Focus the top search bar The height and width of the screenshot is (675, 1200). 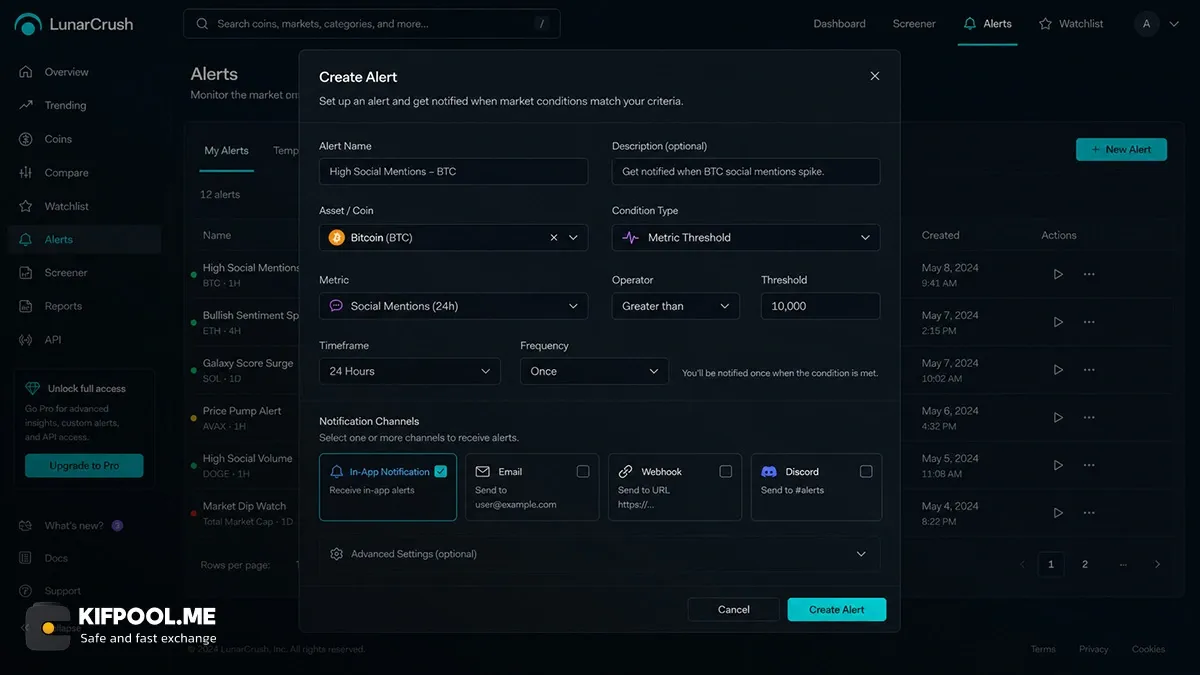tap(372, 24)
